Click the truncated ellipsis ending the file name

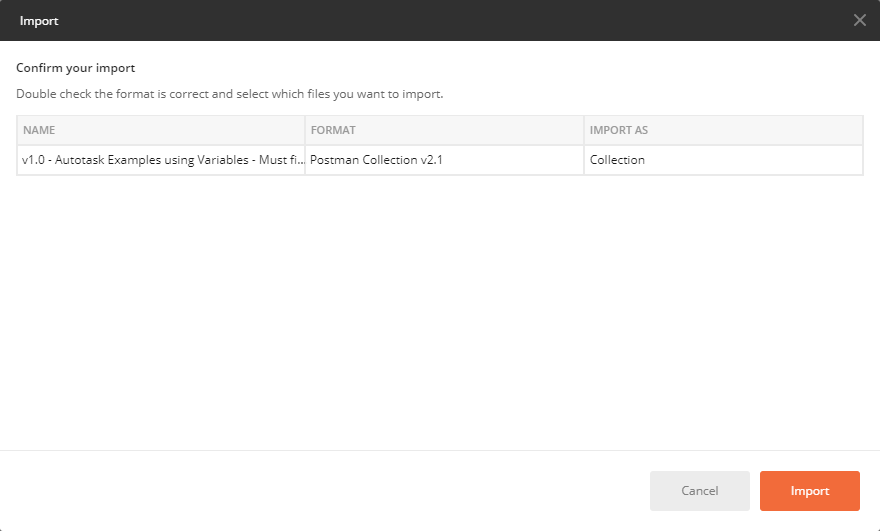(x=299, y=160)
